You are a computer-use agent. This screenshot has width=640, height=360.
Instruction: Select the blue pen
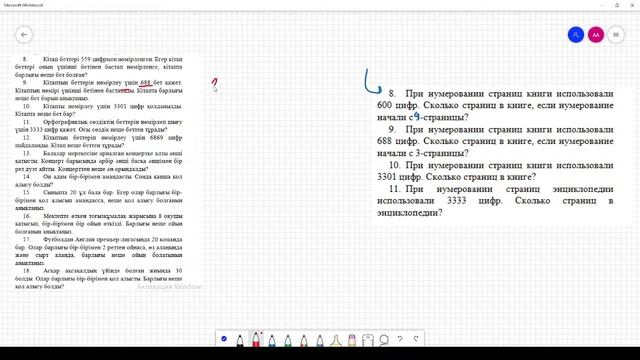271,340
